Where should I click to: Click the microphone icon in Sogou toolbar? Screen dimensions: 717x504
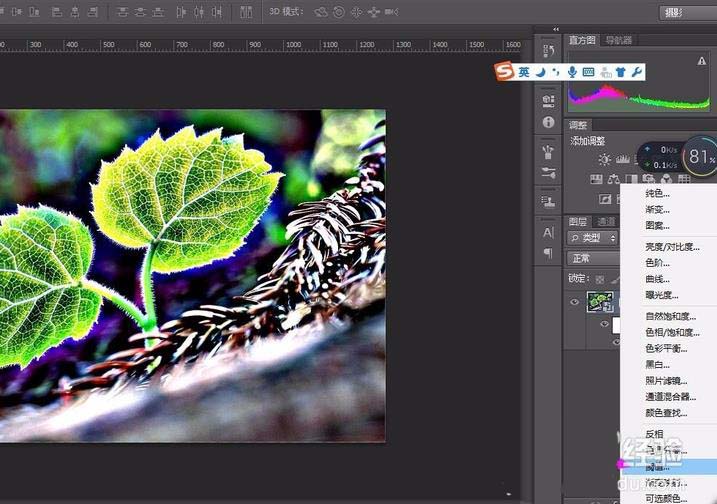pos(572,72)
